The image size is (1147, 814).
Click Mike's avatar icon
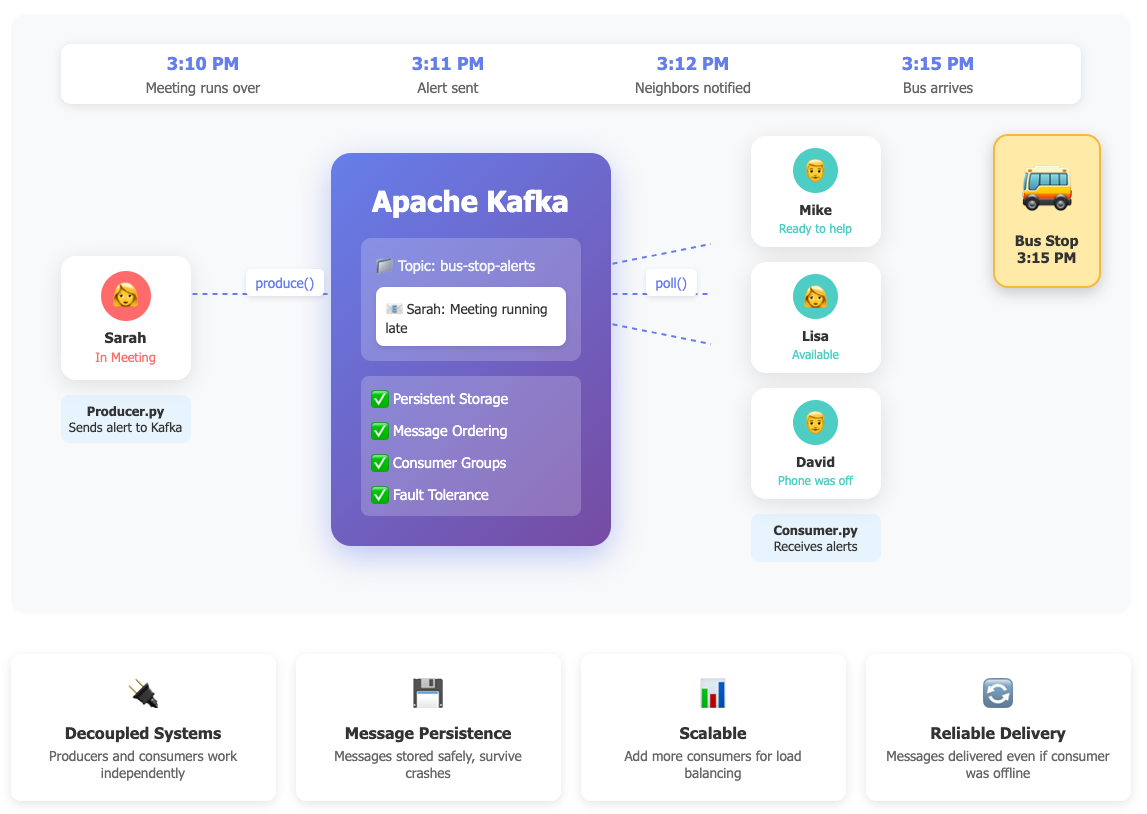[x=815, y=171]
